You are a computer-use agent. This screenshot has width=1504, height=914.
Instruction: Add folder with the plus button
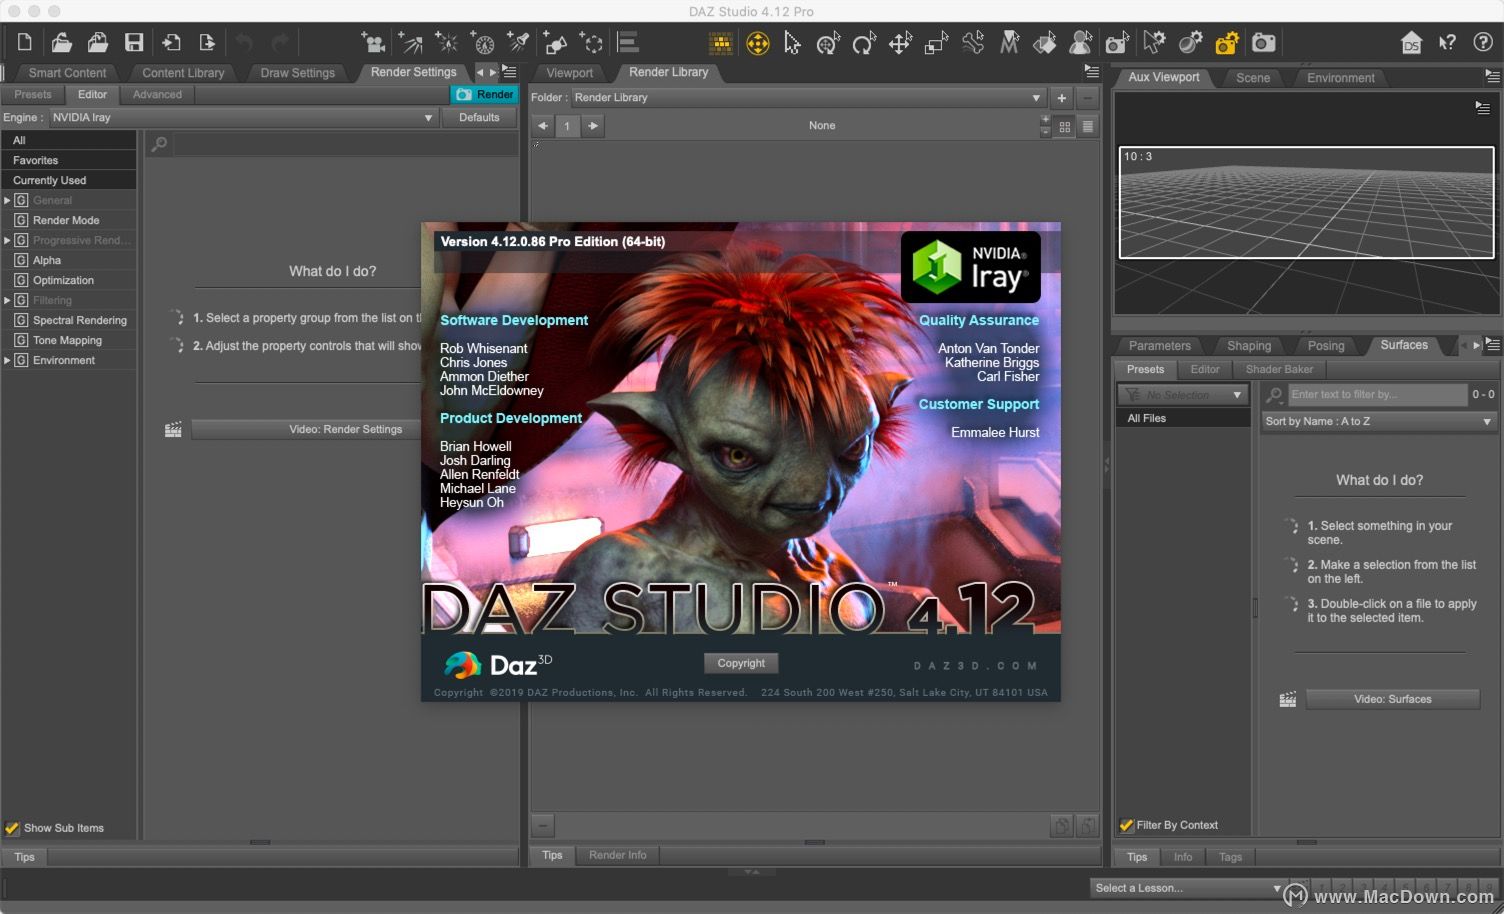[x=1062, y=97]
